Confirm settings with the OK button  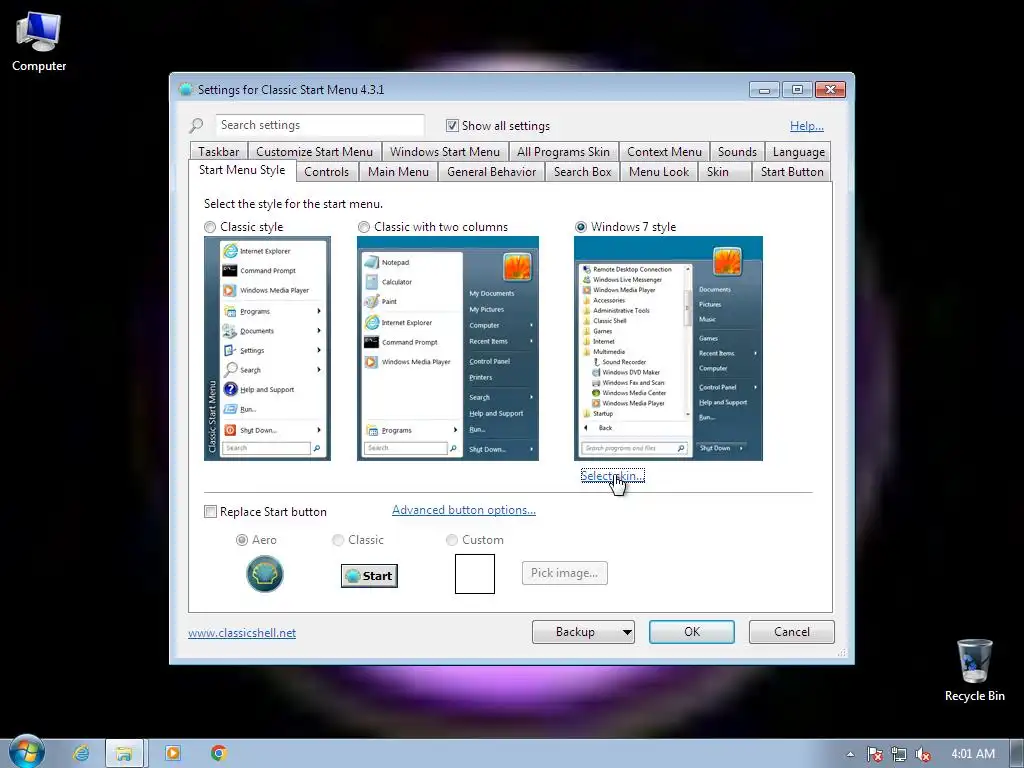(692, 632)
